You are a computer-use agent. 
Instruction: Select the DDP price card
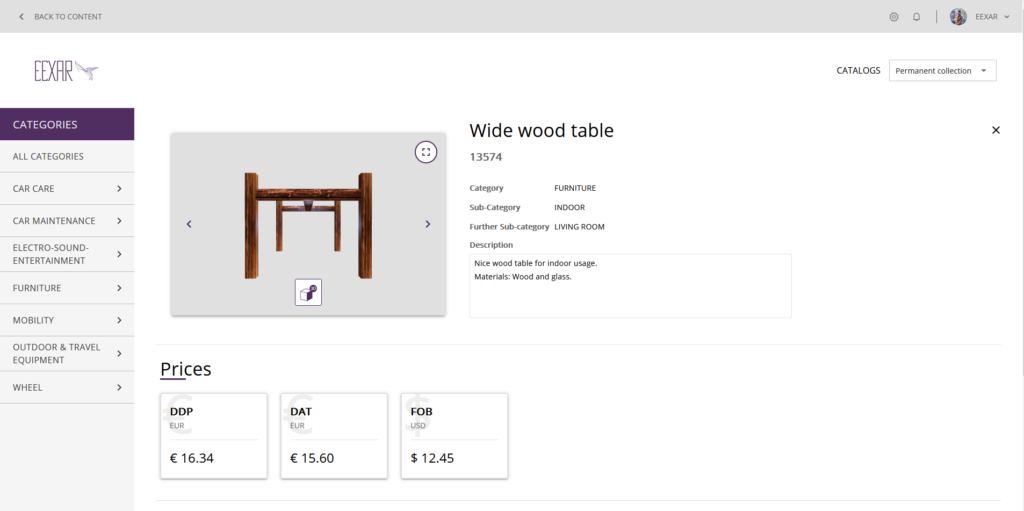[x=214, y=436]
